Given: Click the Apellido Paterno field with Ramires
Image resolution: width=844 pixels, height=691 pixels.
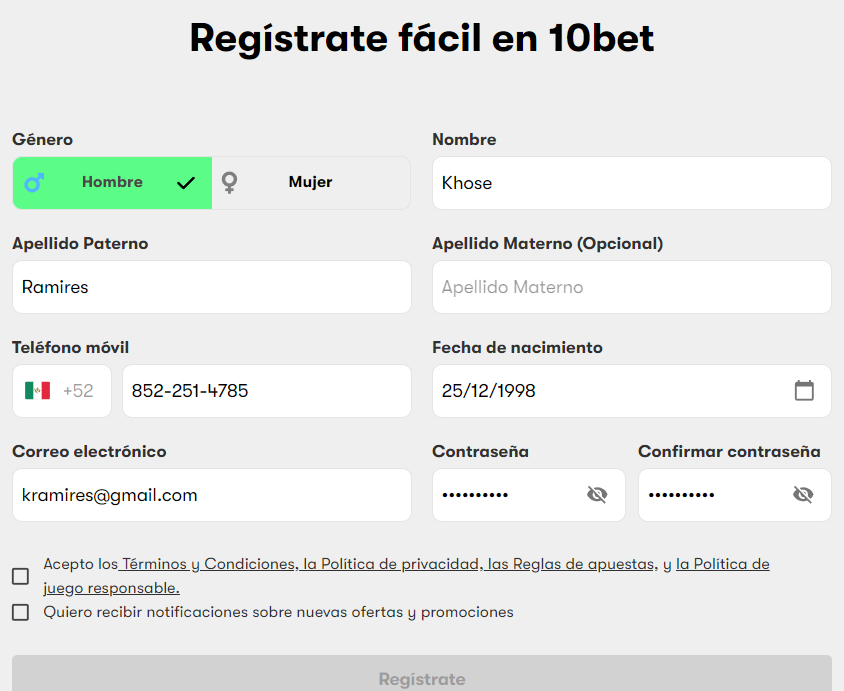Looking at the screenshot, I should (212, 287).
